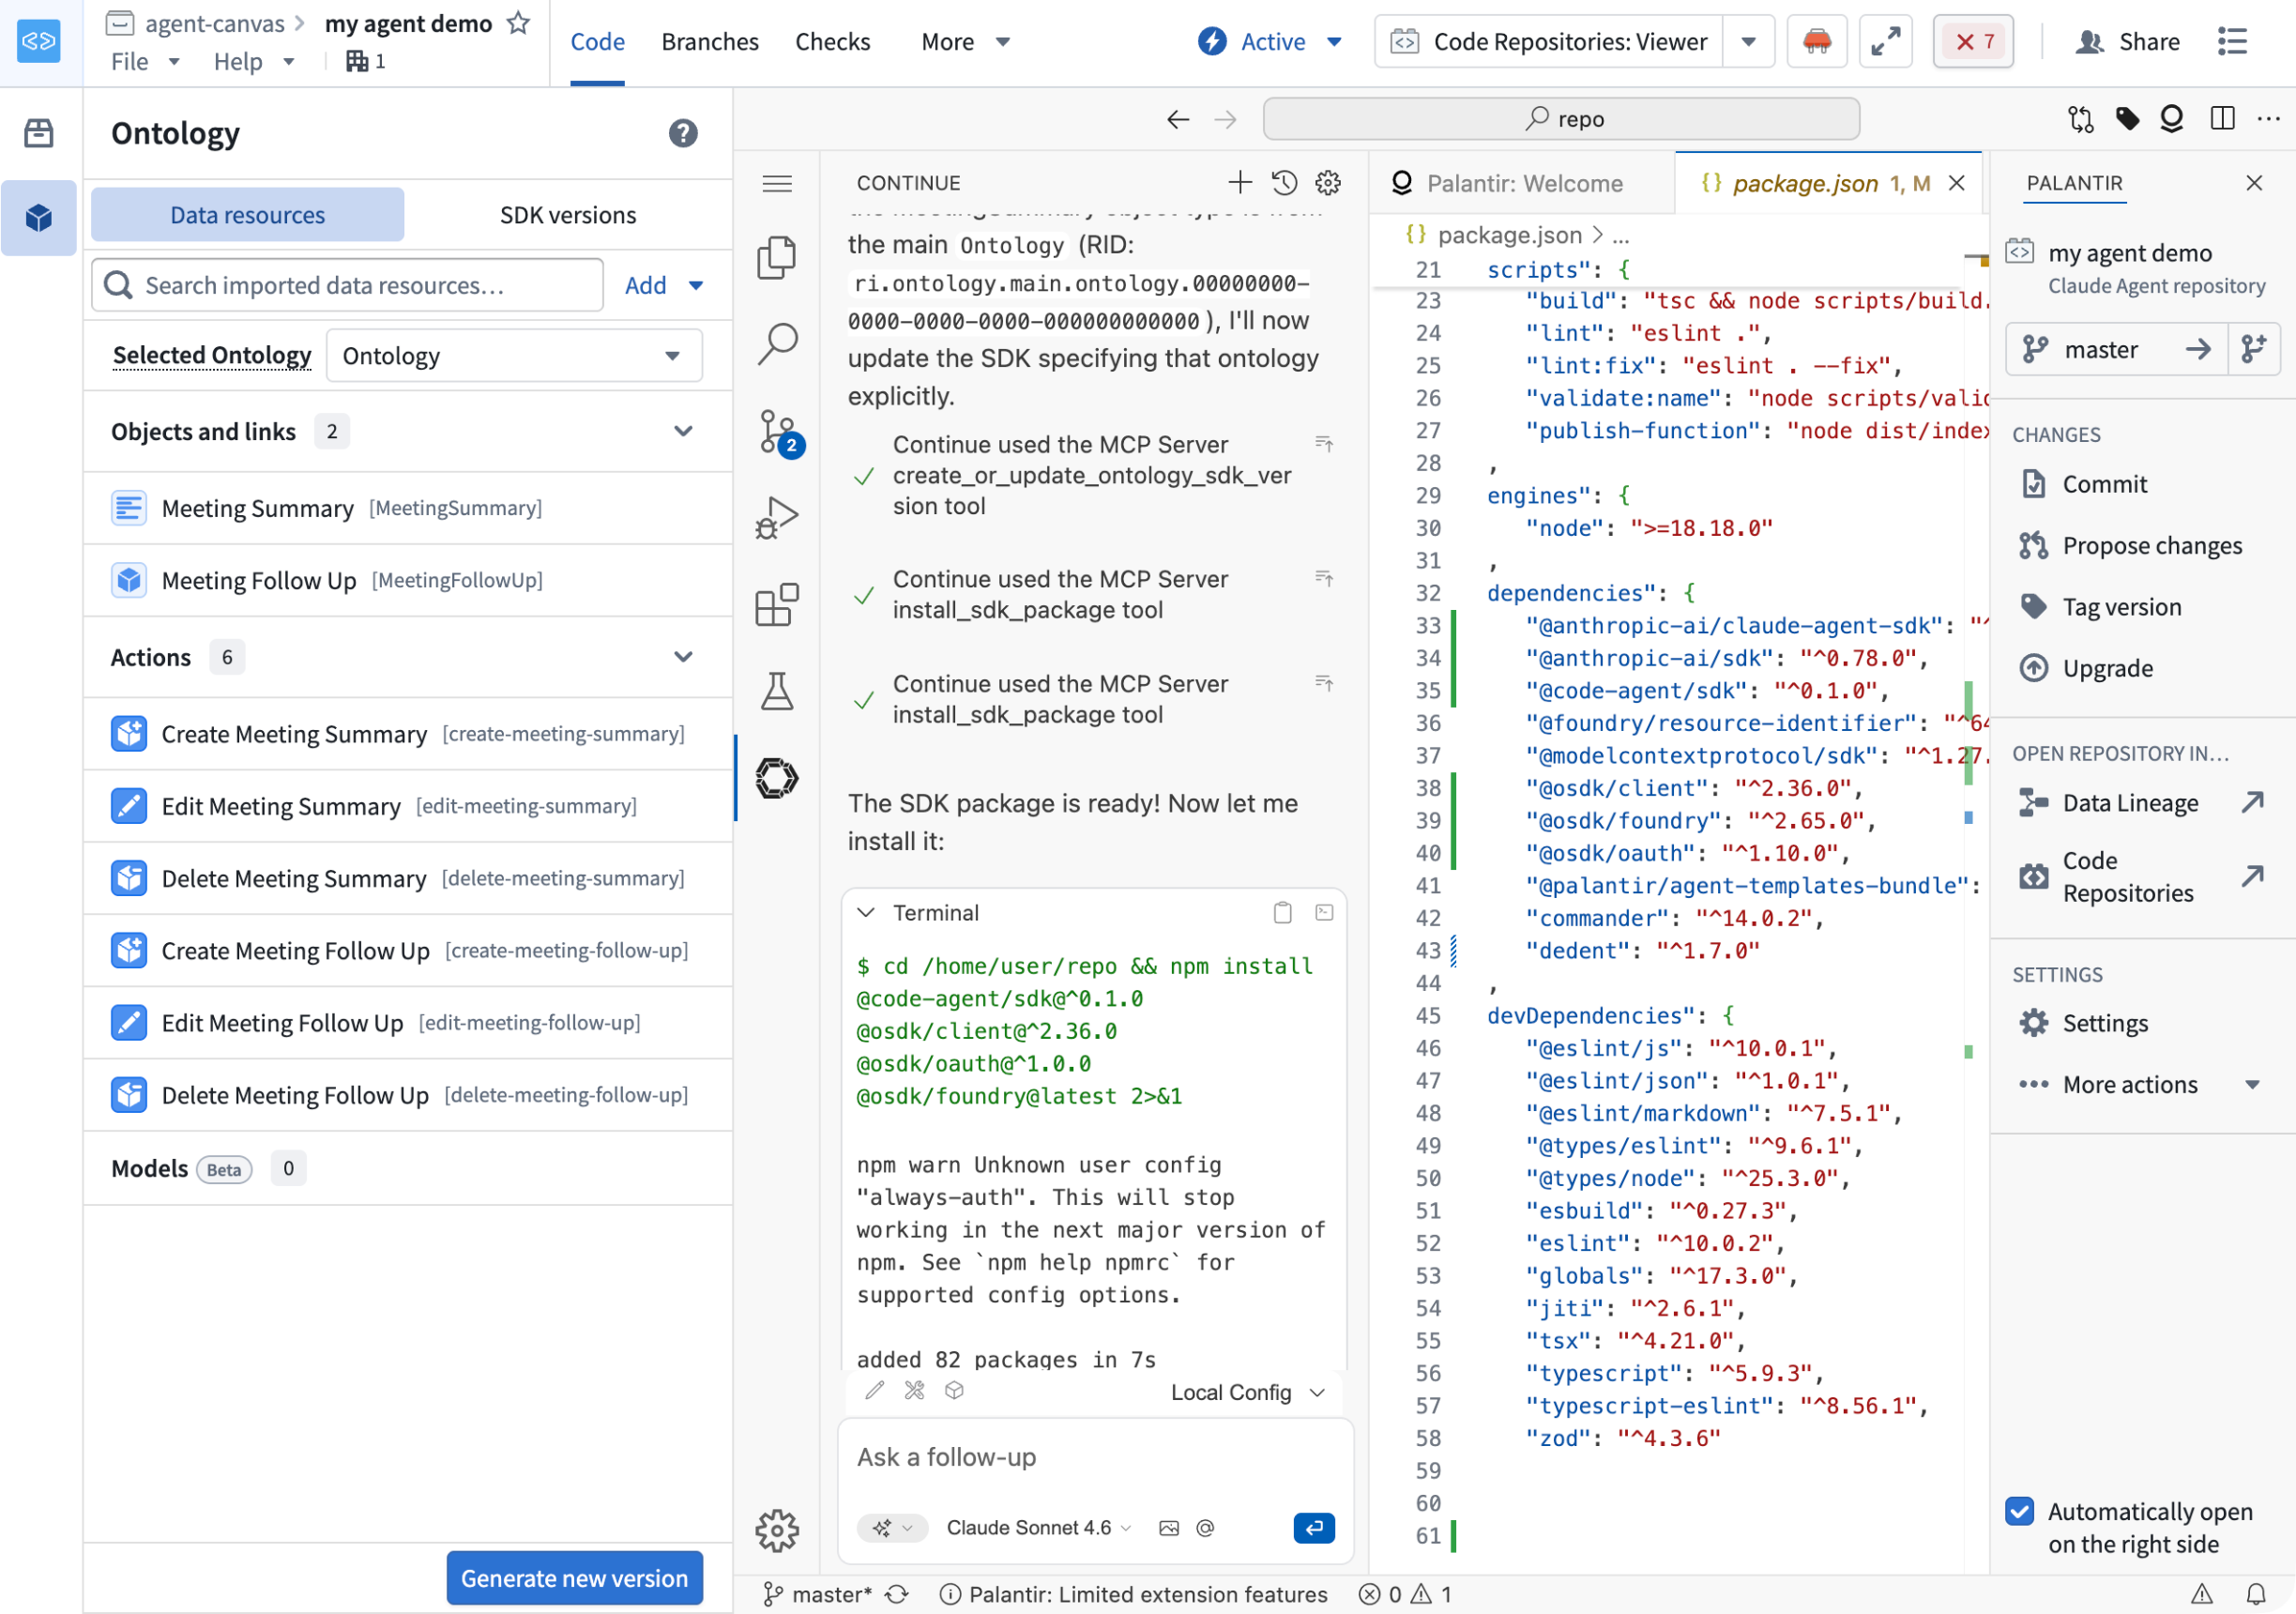Click the Ontology cube sidebar icon
The image size is (2296, 1614).
pos(39,217)
